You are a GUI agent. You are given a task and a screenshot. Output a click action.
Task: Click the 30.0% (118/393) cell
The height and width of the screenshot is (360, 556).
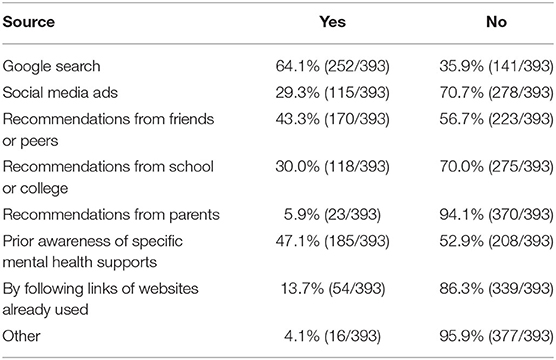pos(332,167)
